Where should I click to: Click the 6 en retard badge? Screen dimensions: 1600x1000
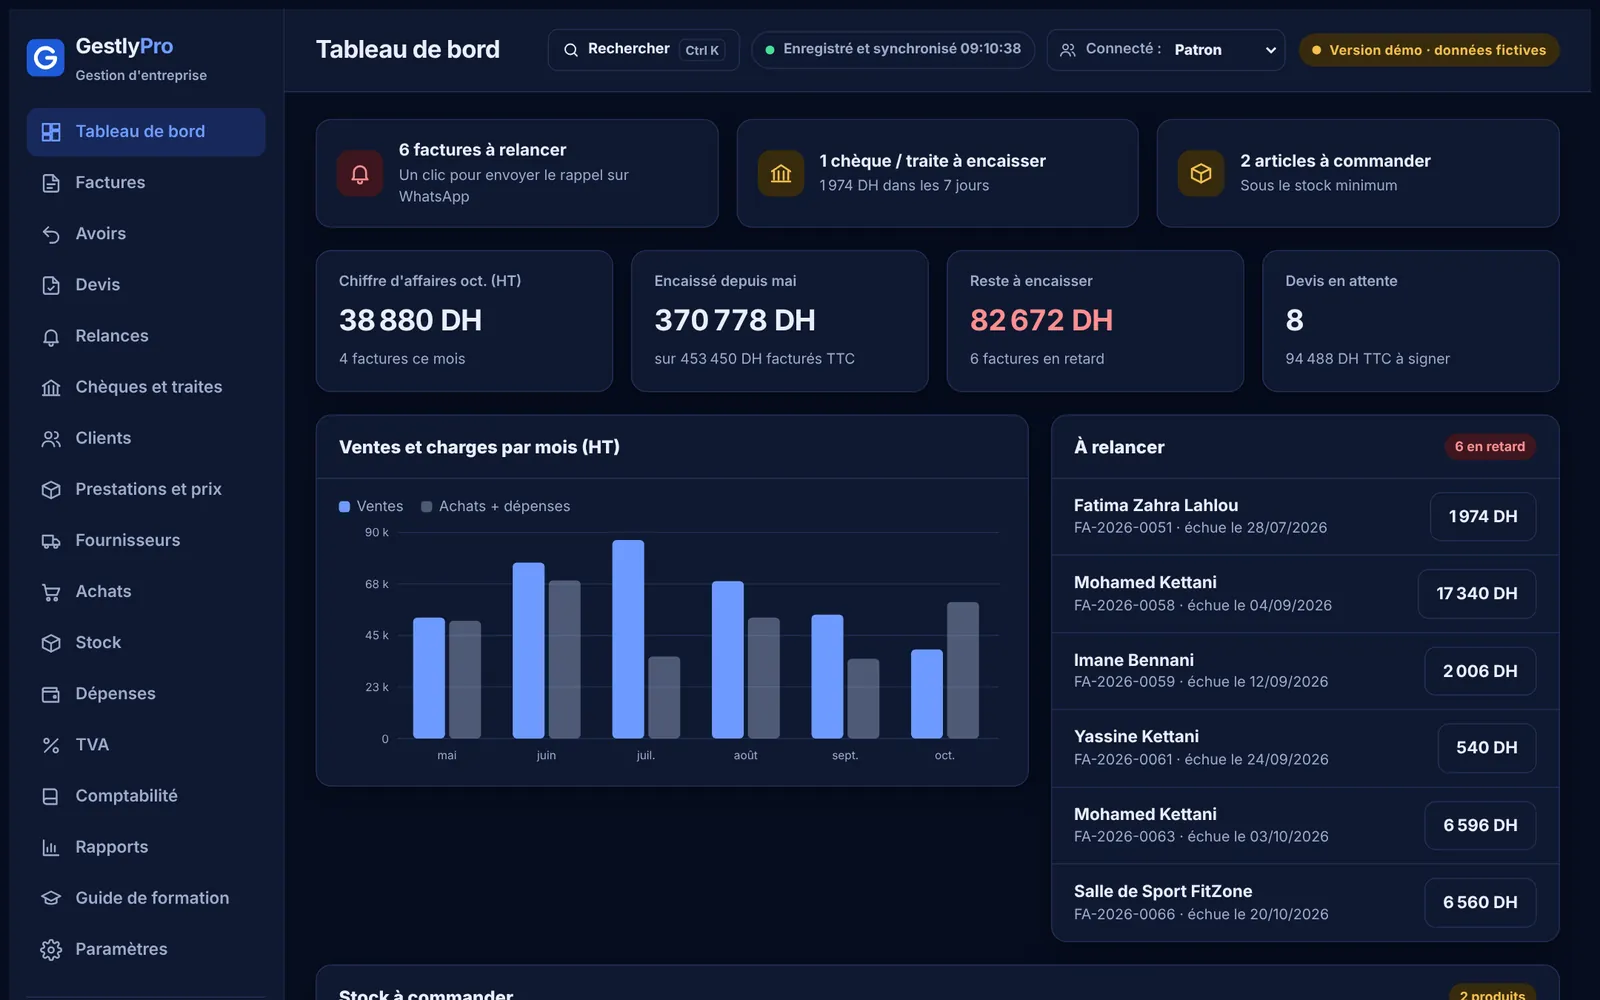pos(1490,447)
